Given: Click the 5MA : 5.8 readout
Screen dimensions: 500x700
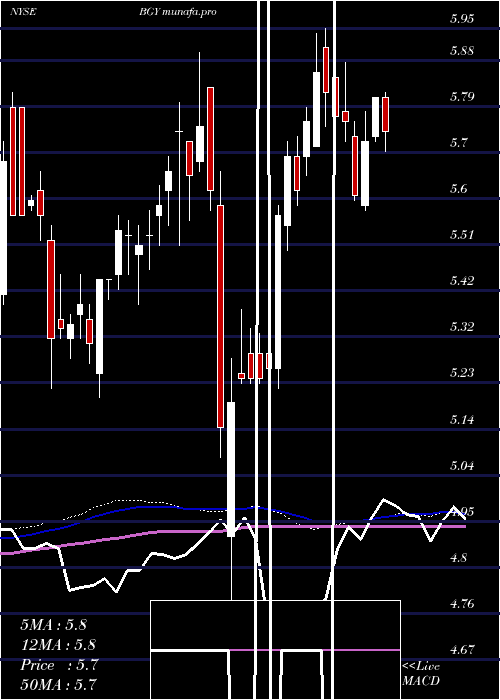Looking at the screenshot, I should 54,625.
